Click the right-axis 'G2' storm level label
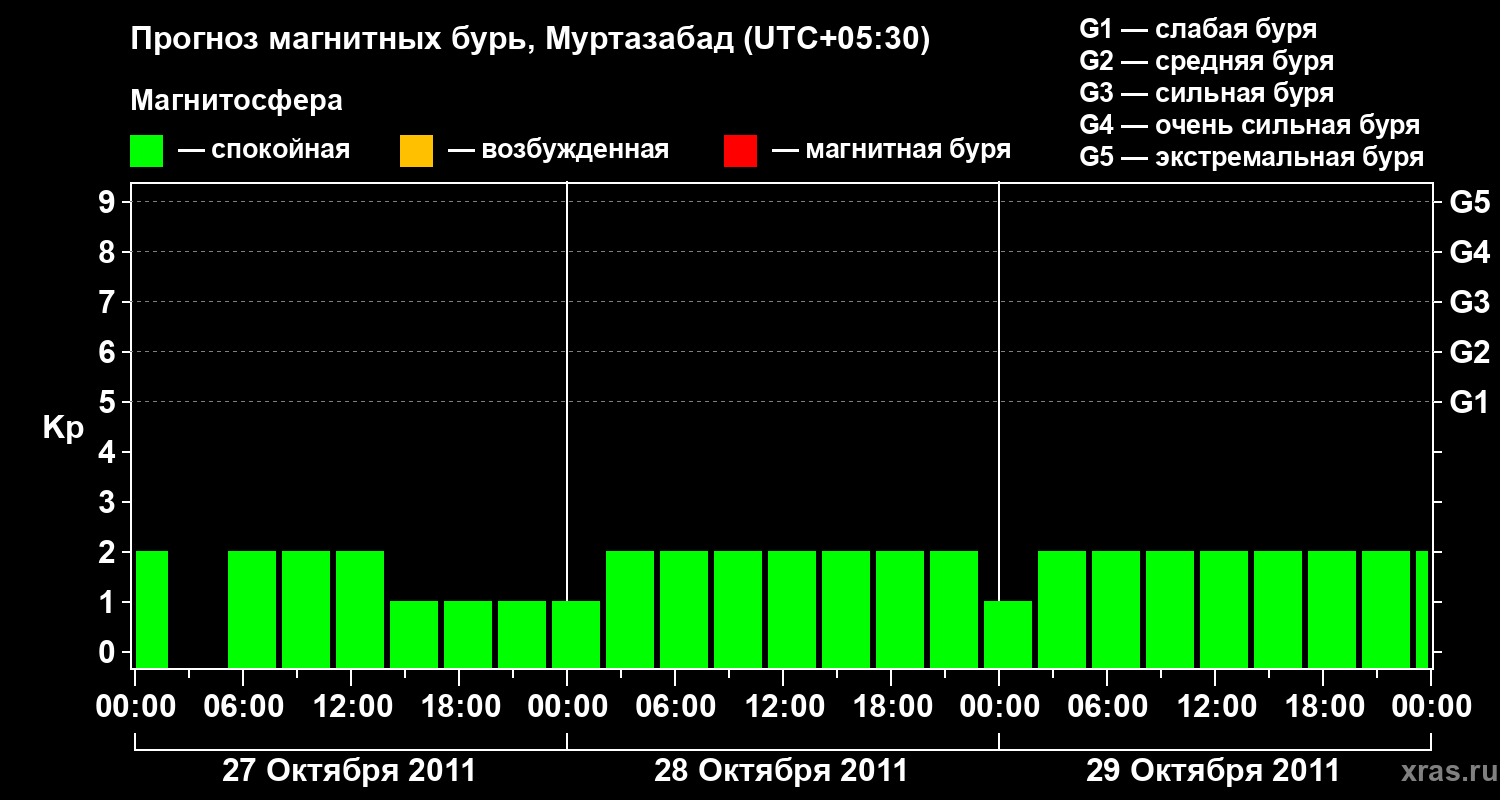The width and height of the screenshot is (1500, 800). pyautogui.click(x=1470, y=352)
